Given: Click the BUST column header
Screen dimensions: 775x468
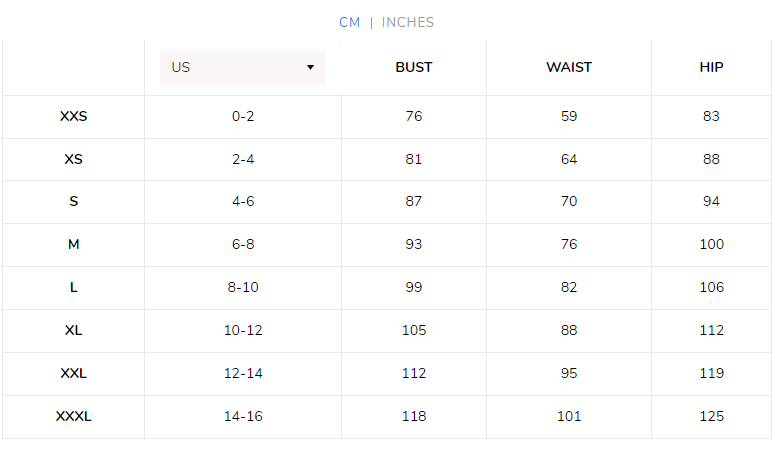Looking at the screenshot, I should tap(414, 68).
